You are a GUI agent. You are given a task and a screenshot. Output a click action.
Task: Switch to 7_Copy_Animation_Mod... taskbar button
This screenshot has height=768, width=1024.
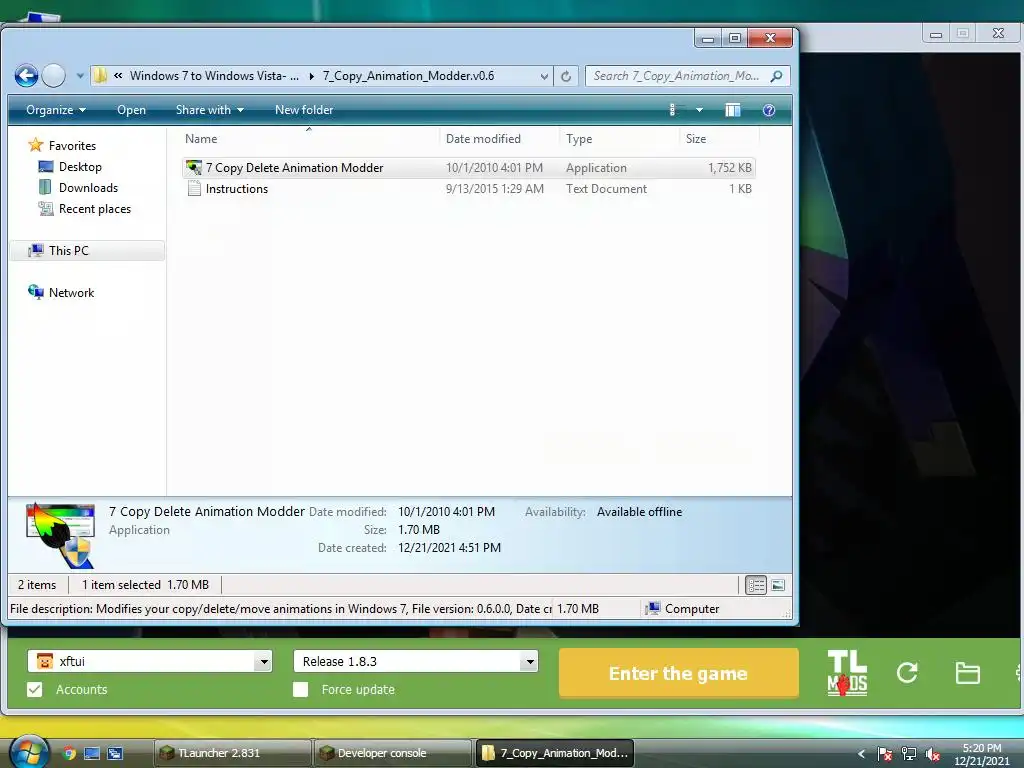(554, 753)
